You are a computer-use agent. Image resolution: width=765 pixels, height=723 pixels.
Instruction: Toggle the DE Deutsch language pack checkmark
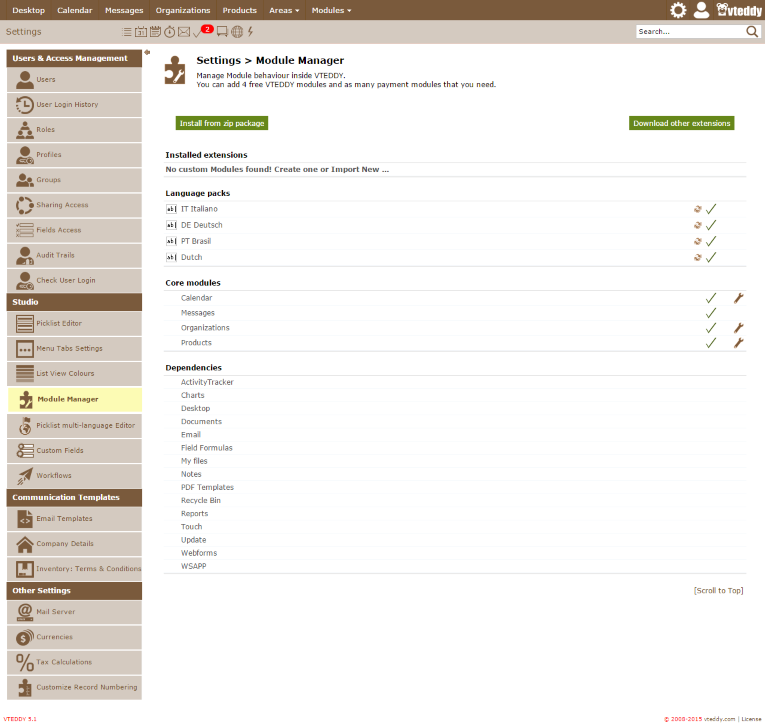(x=711, y=225)
